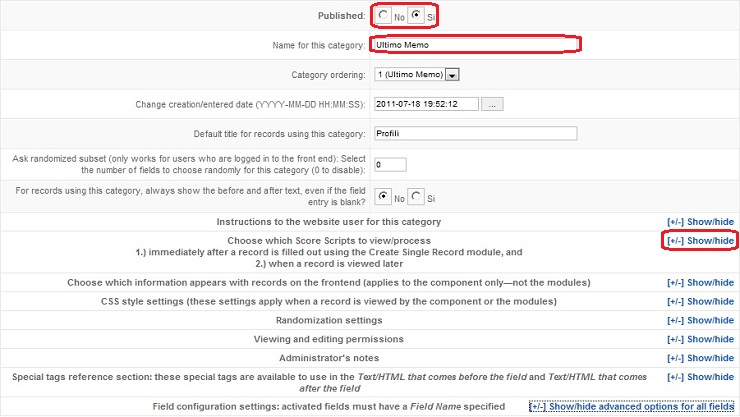Click the 'Category ordering:' label
The height and width of the screenshot is (417, 740).
(x=328, y=75)
